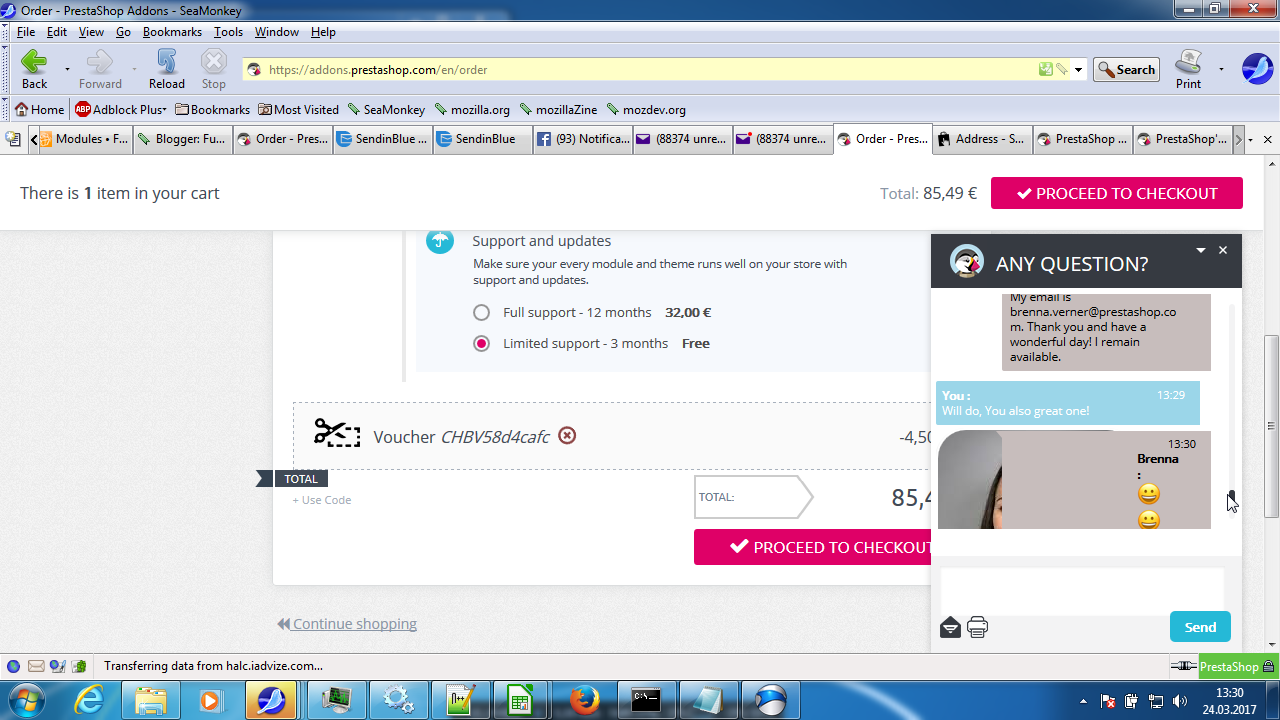Open Composer from the status bar
Image resolution: width=1280 pixels, height=720 pixels.
(x=57, y=666)
